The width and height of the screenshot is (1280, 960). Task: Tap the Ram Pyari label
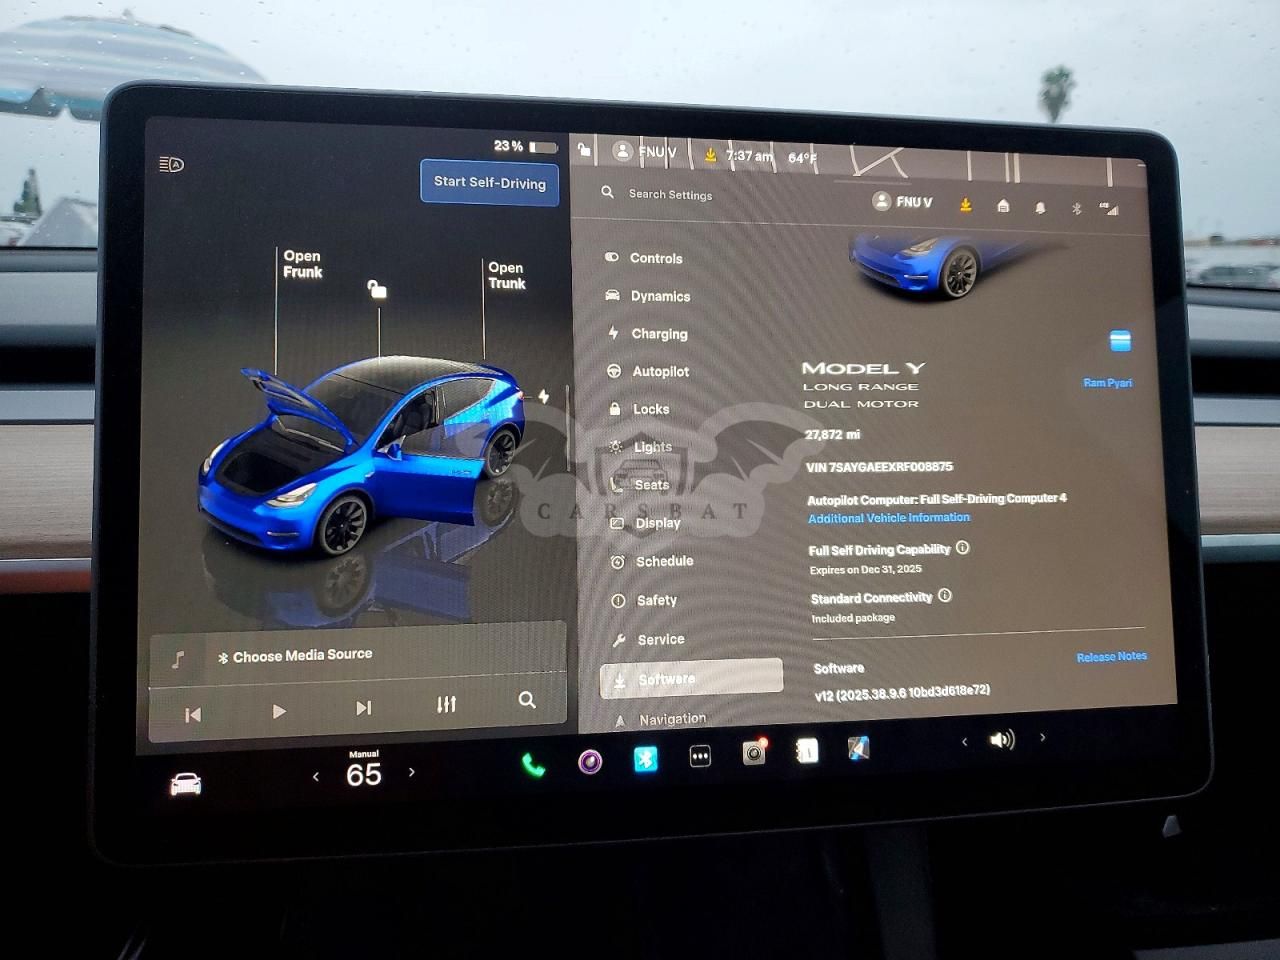[1107, 383]
